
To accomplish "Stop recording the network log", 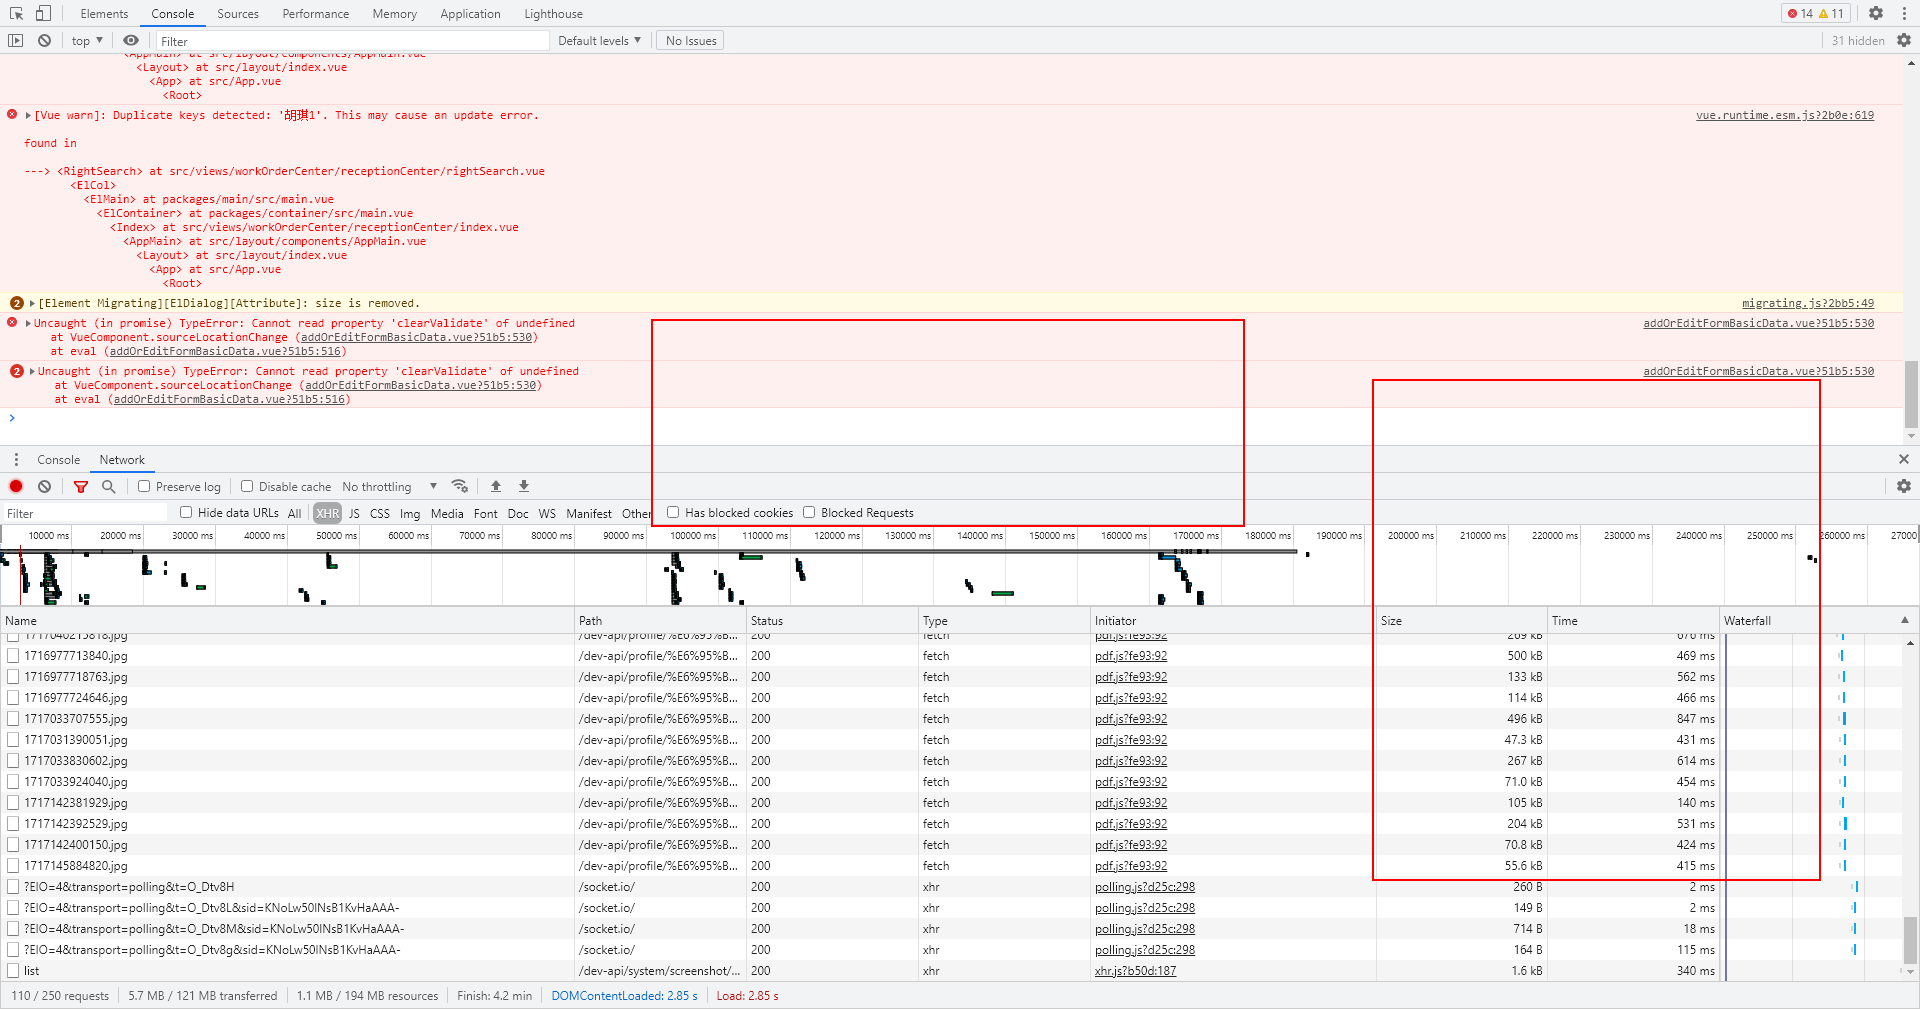I will pos(16,487).
